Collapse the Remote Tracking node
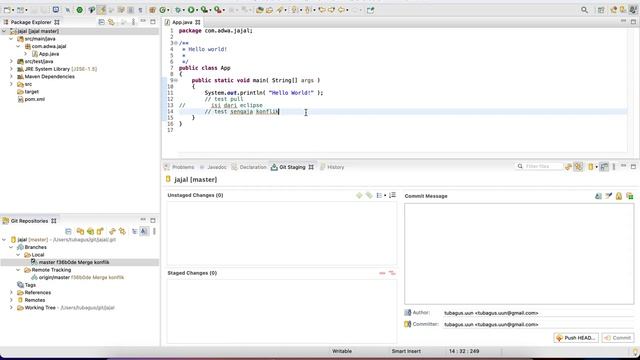 click(x=18, y=270)
